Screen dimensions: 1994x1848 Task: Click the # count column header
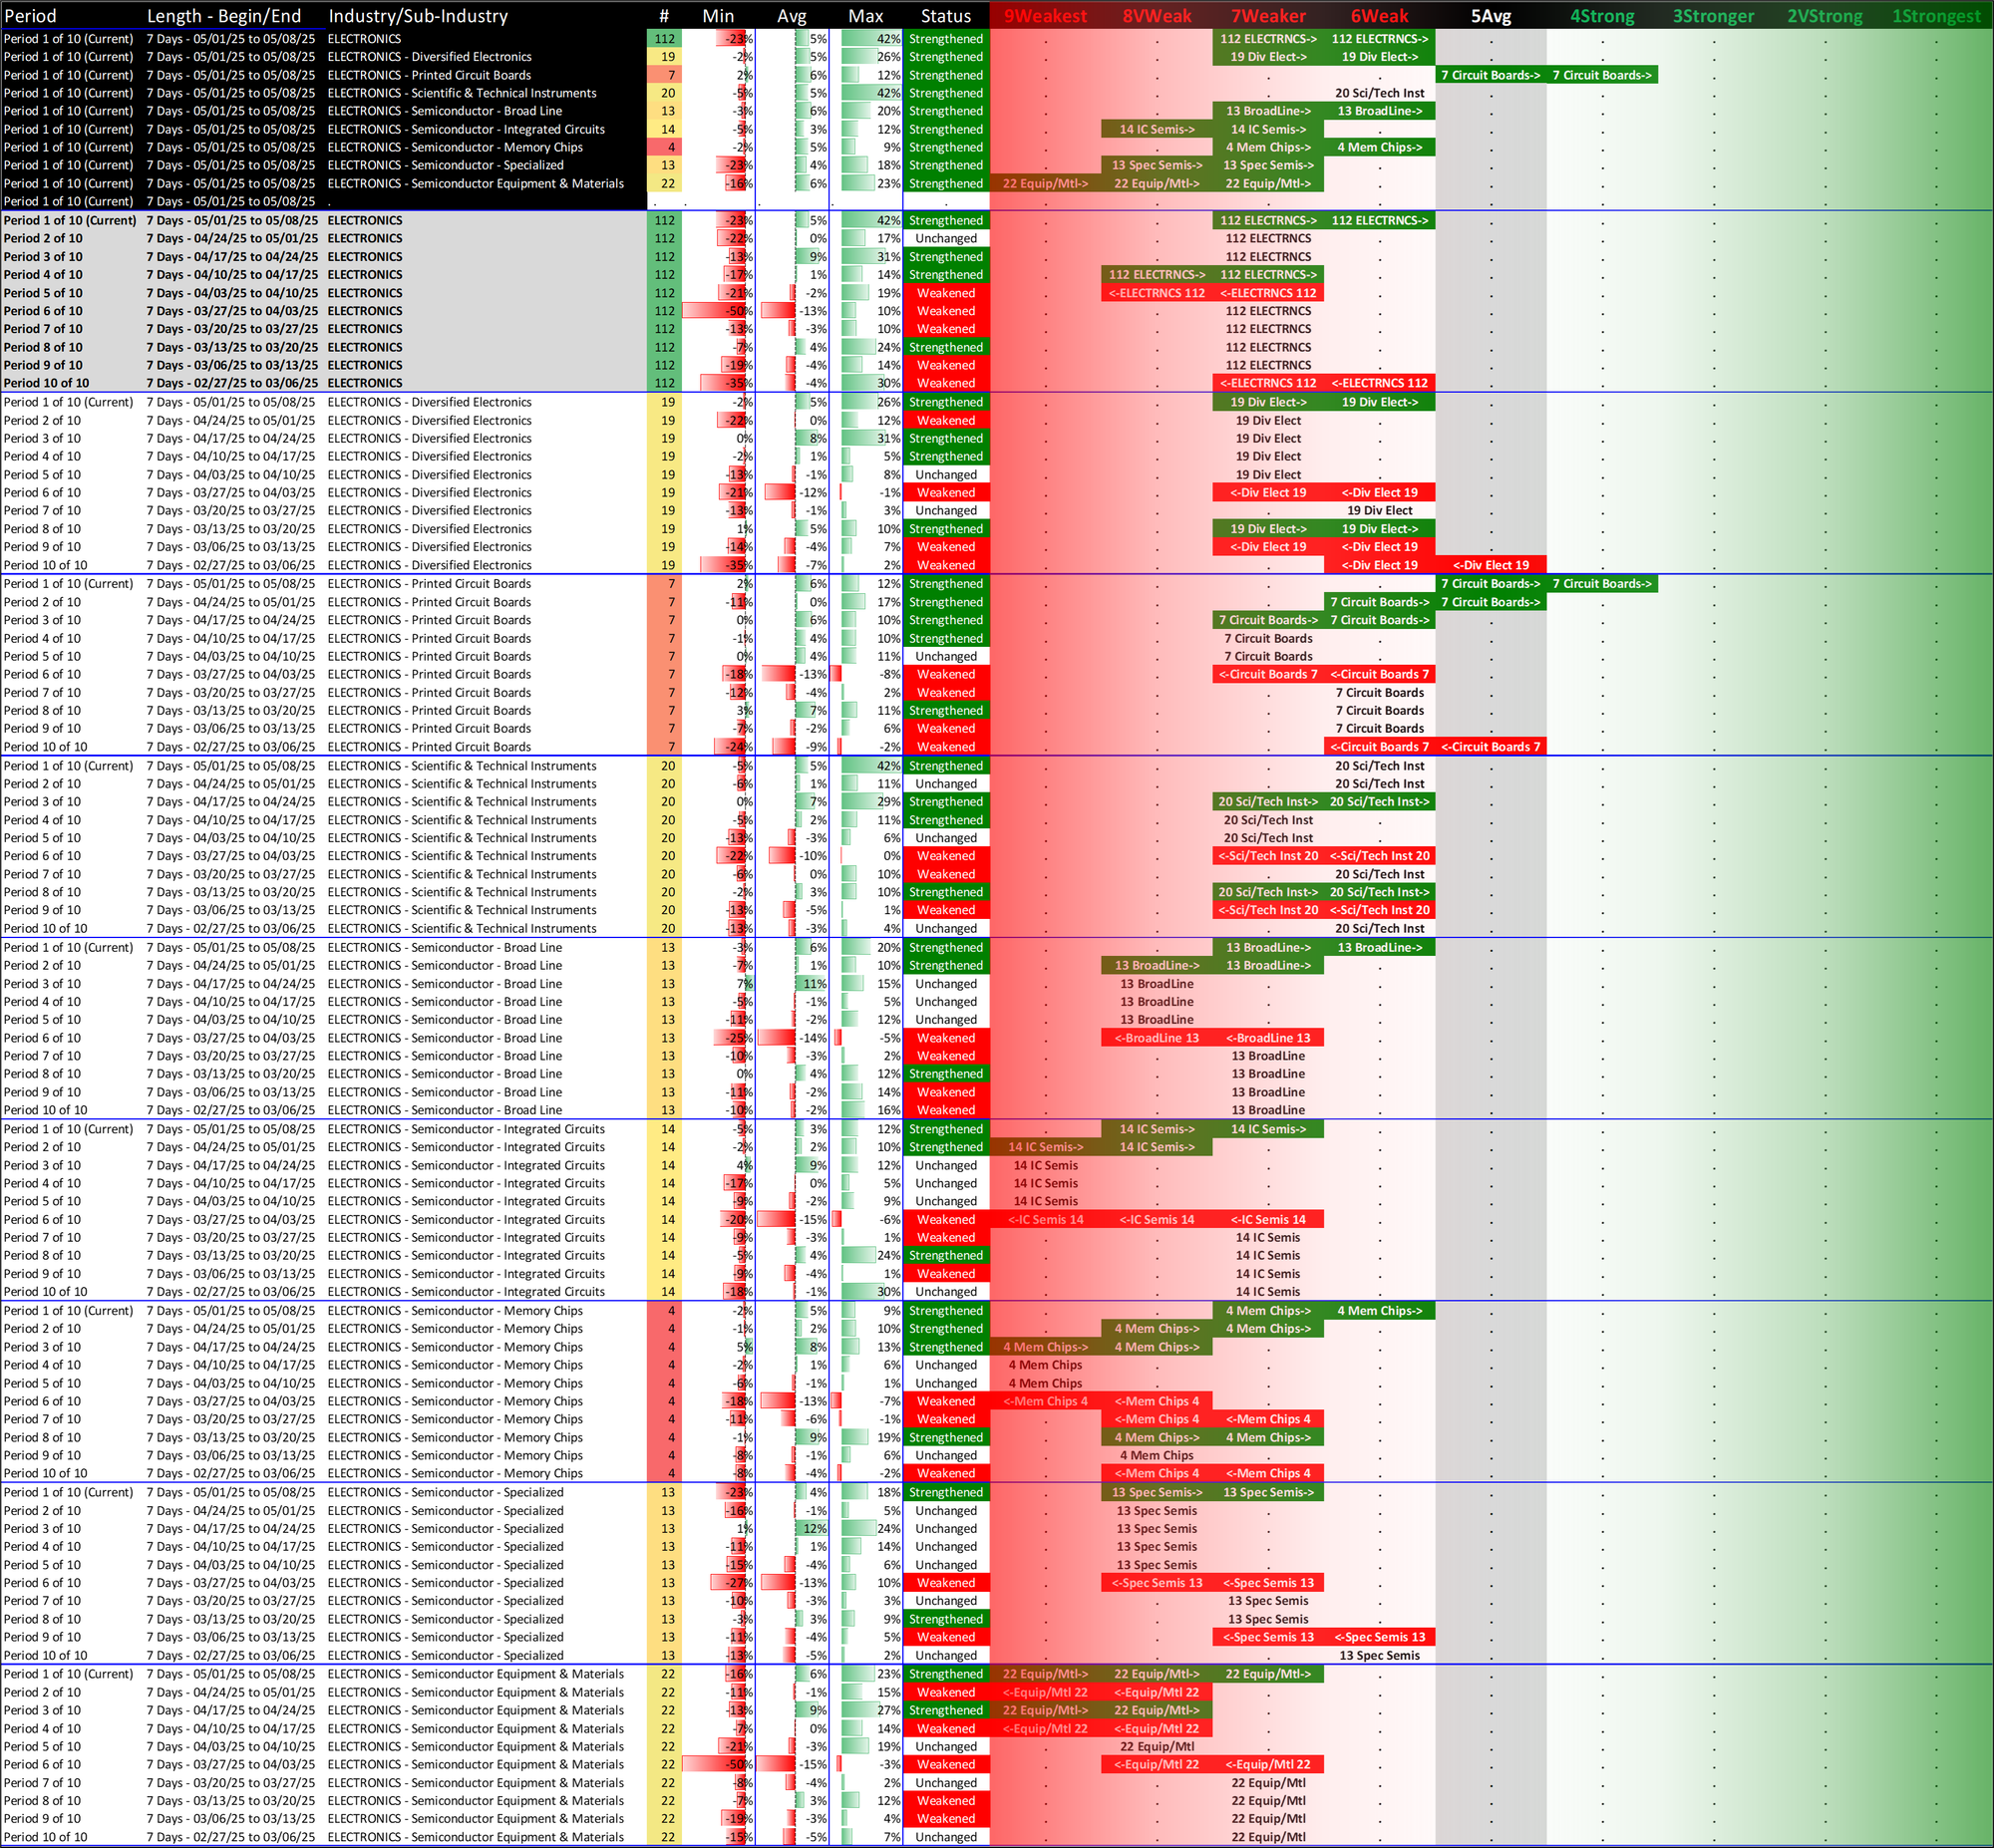click(664, 16)
